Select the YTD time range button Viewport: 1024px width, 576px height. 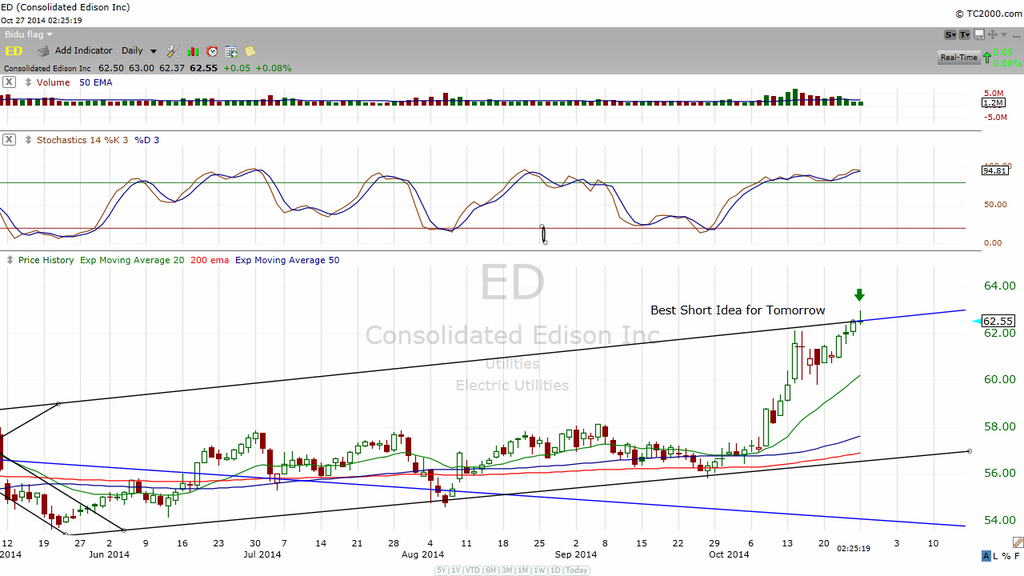(x=473, y=570)
